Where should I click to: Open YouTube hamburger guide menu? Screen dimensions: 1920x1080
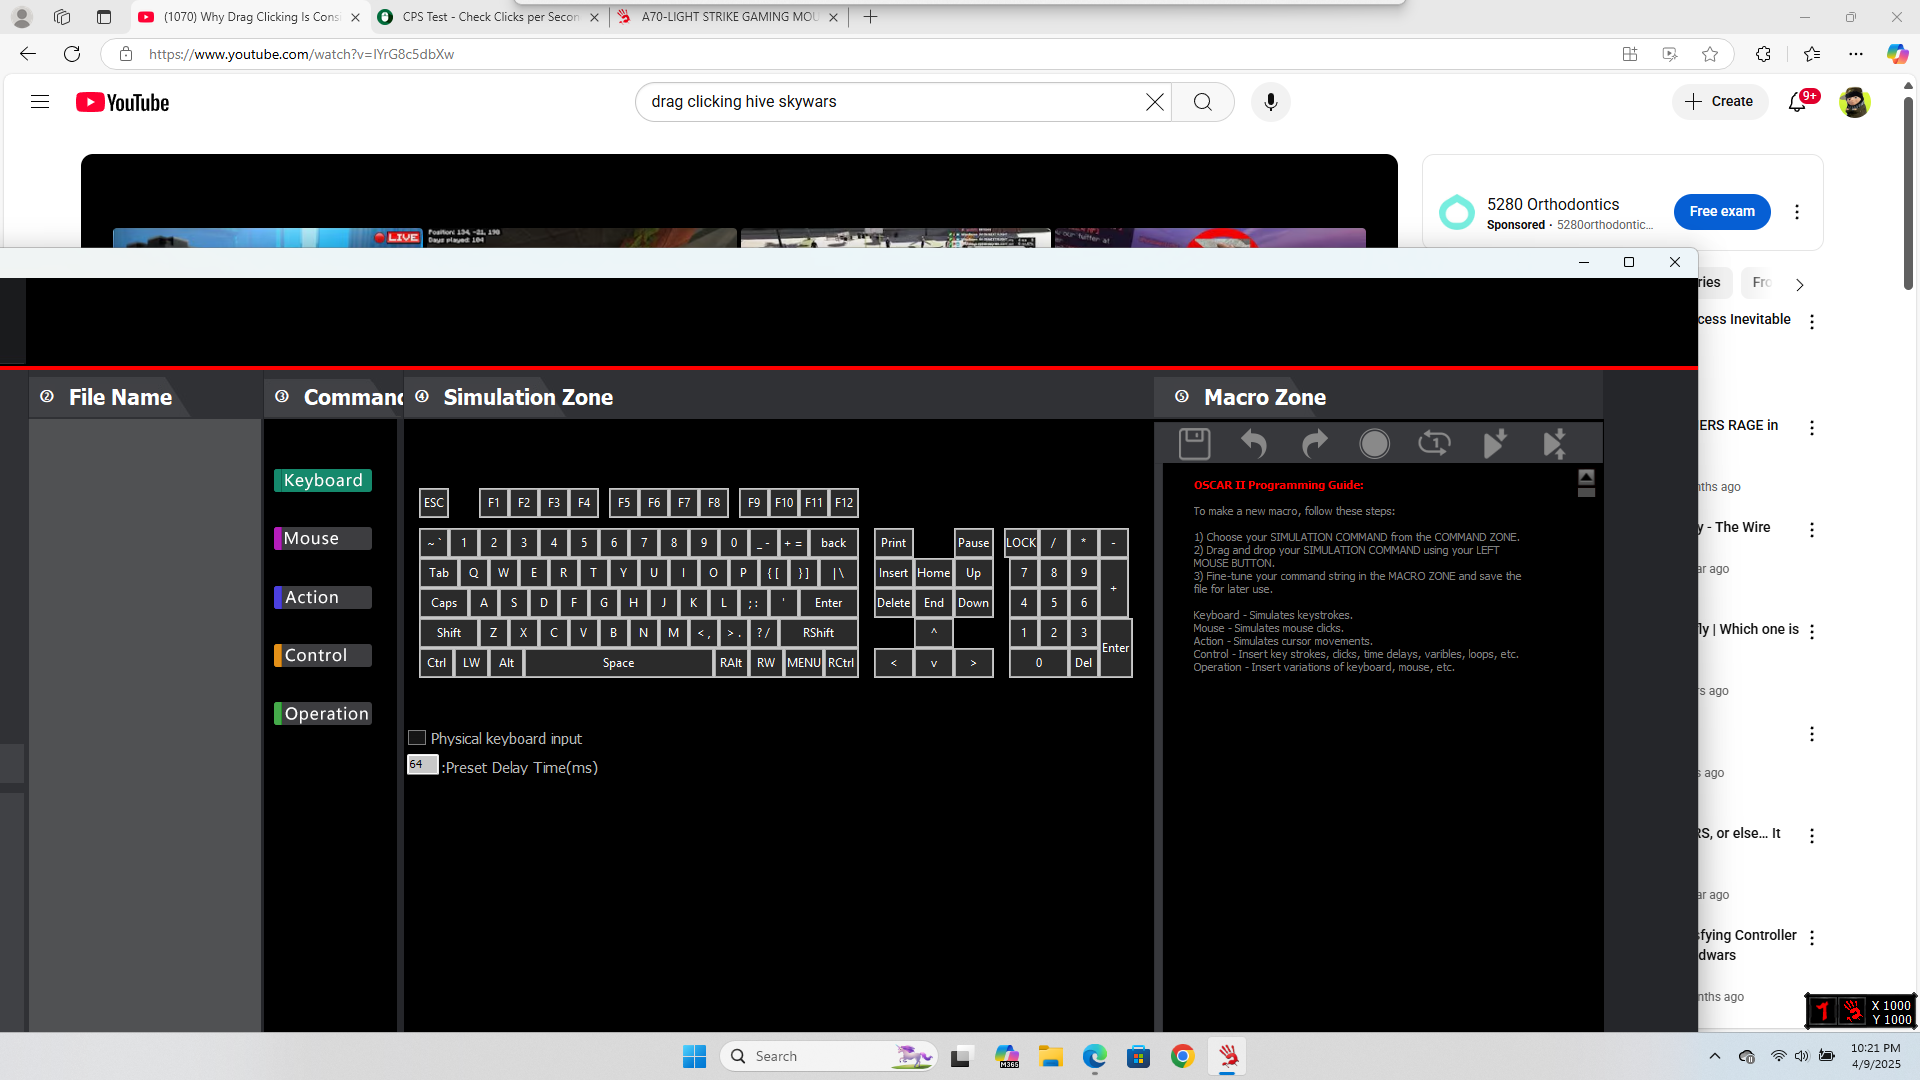(x=40, y=102)
